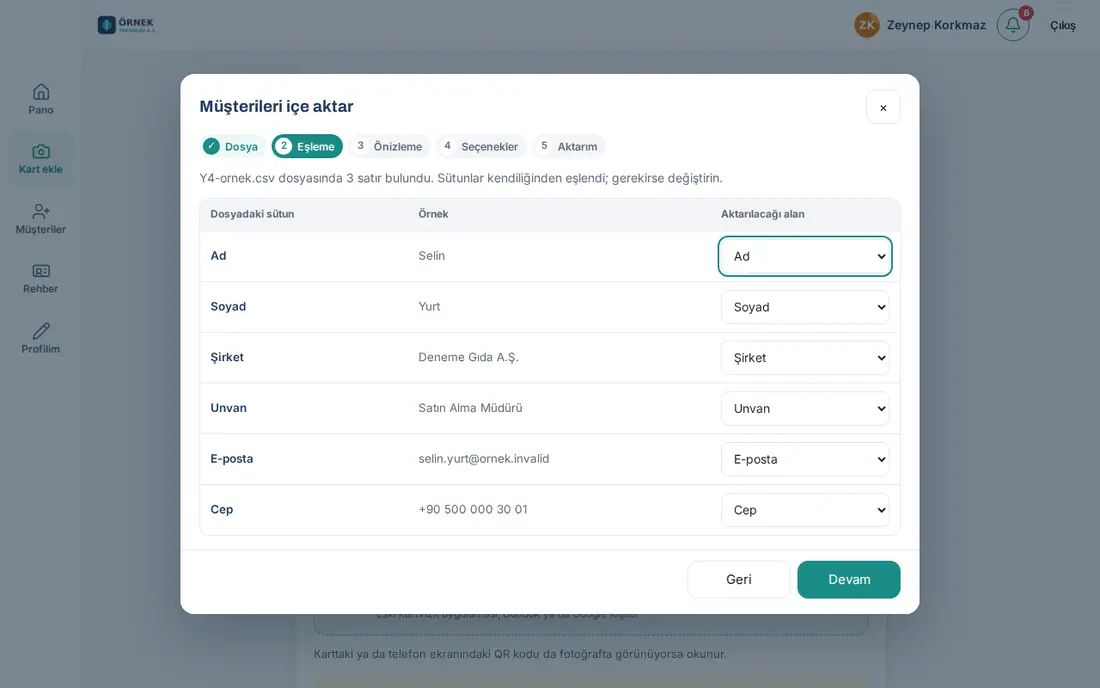Screen dimensions: 1100x688
Task: Close the import dialog with ×
Action: coord(883,107)
